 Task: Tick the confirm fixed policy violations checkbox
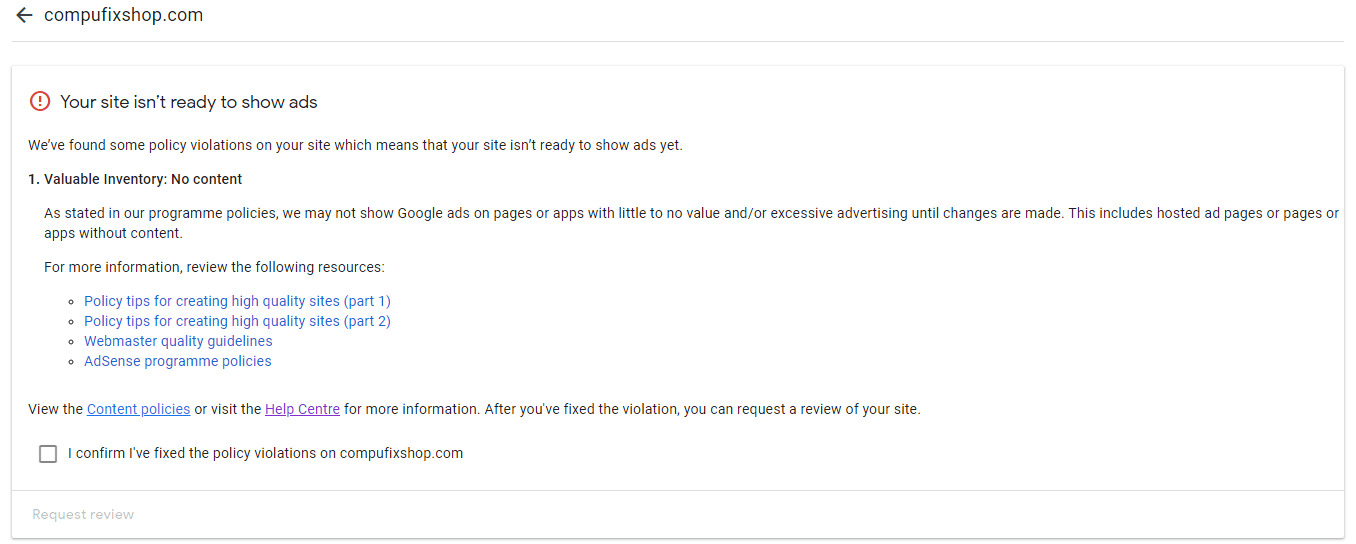pos(48,454)
